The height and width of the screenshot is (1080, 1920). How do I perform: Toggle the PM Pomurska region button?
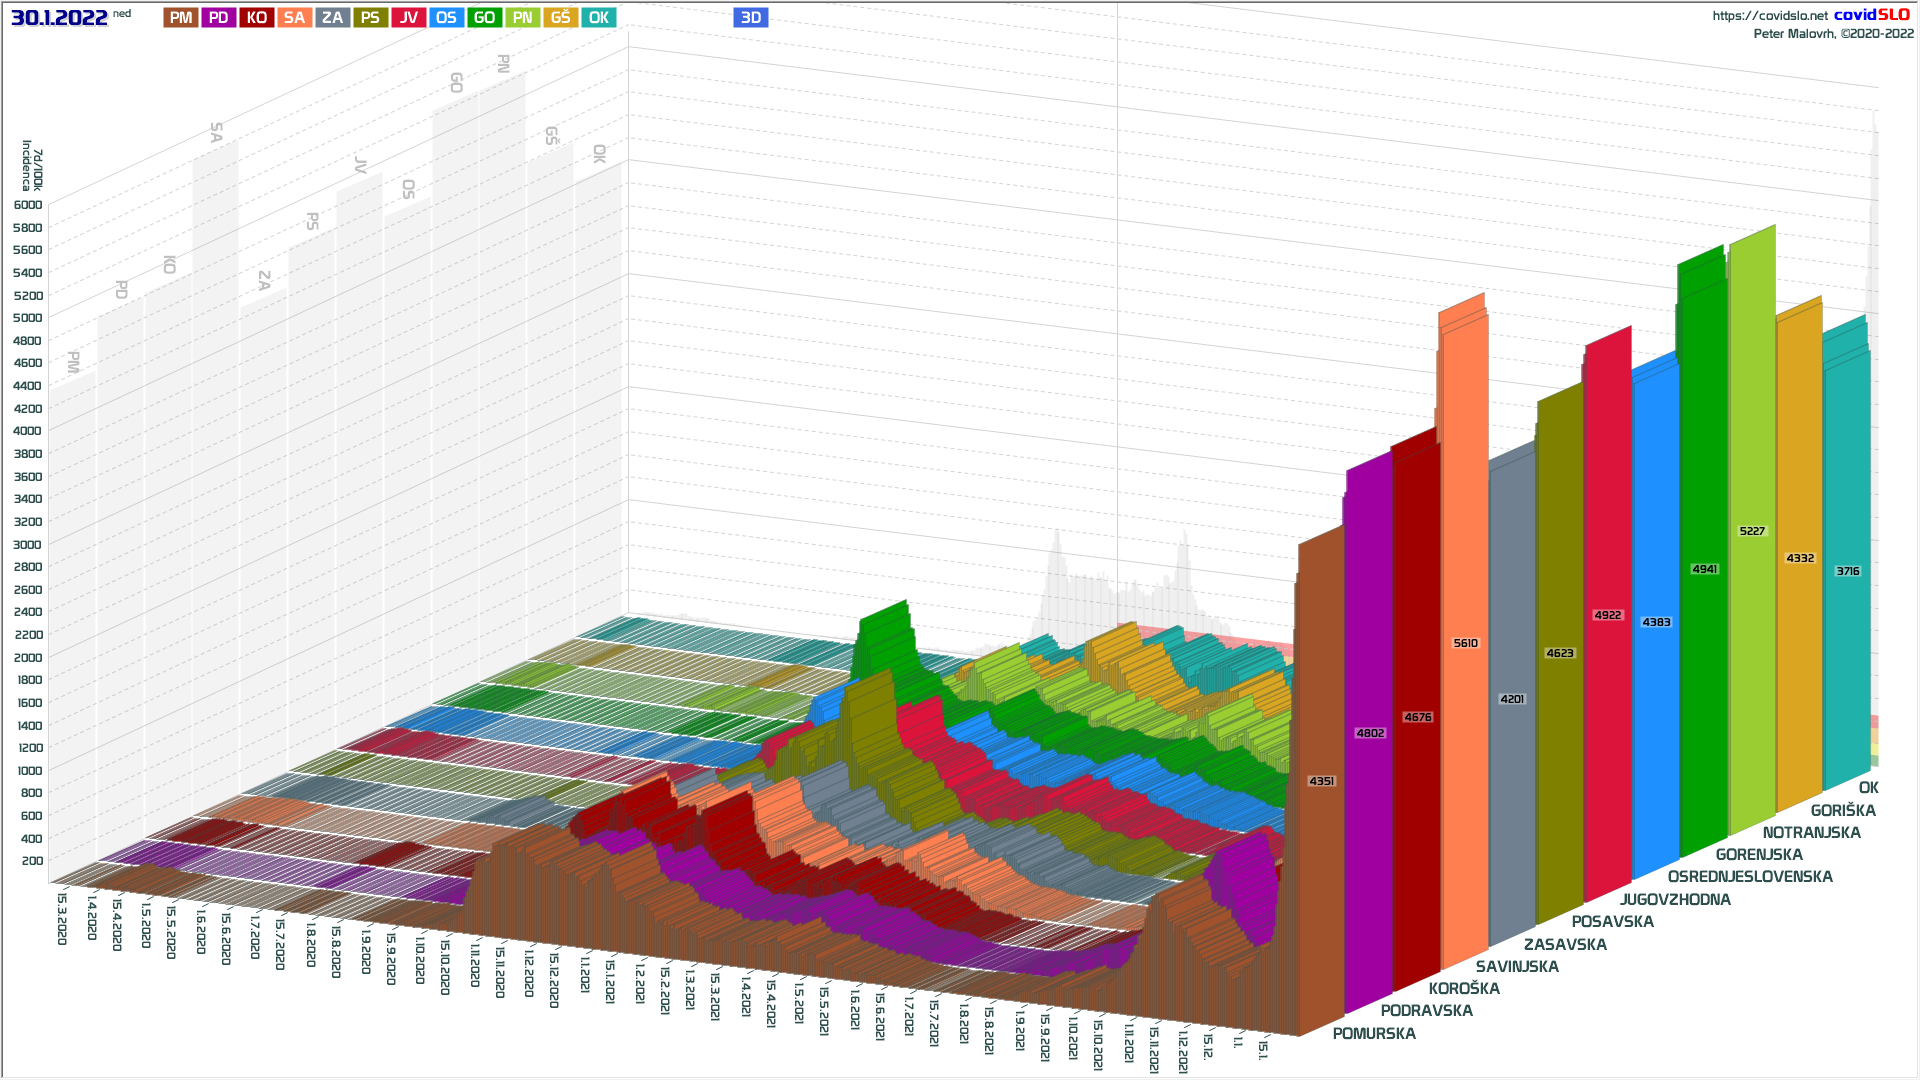tap(181, 18)
